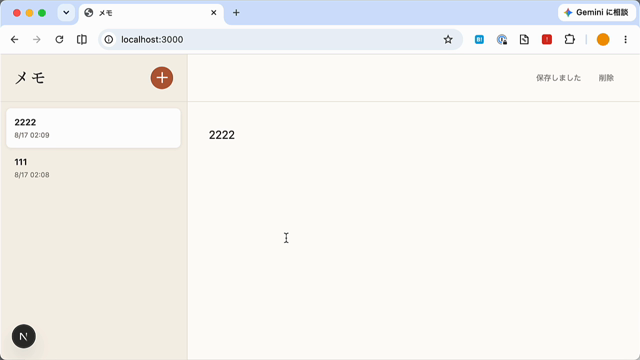This screenshot has height=360, width=640.
Task: Click the 8/17 02:09 timestamp
Action: [x=32, y=135]
